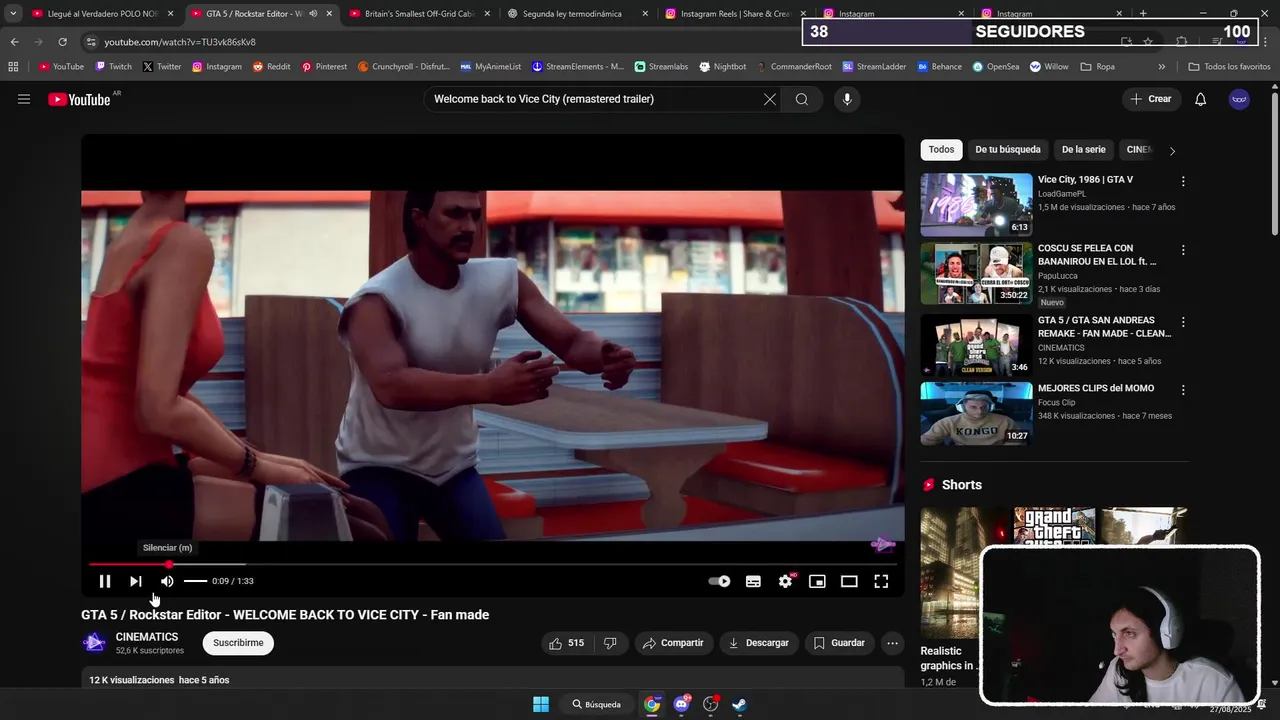Switch to Britain's Smallest Off-Grid Cabin tab
This screenshot has width=1280, height=720.
(419, 14)
